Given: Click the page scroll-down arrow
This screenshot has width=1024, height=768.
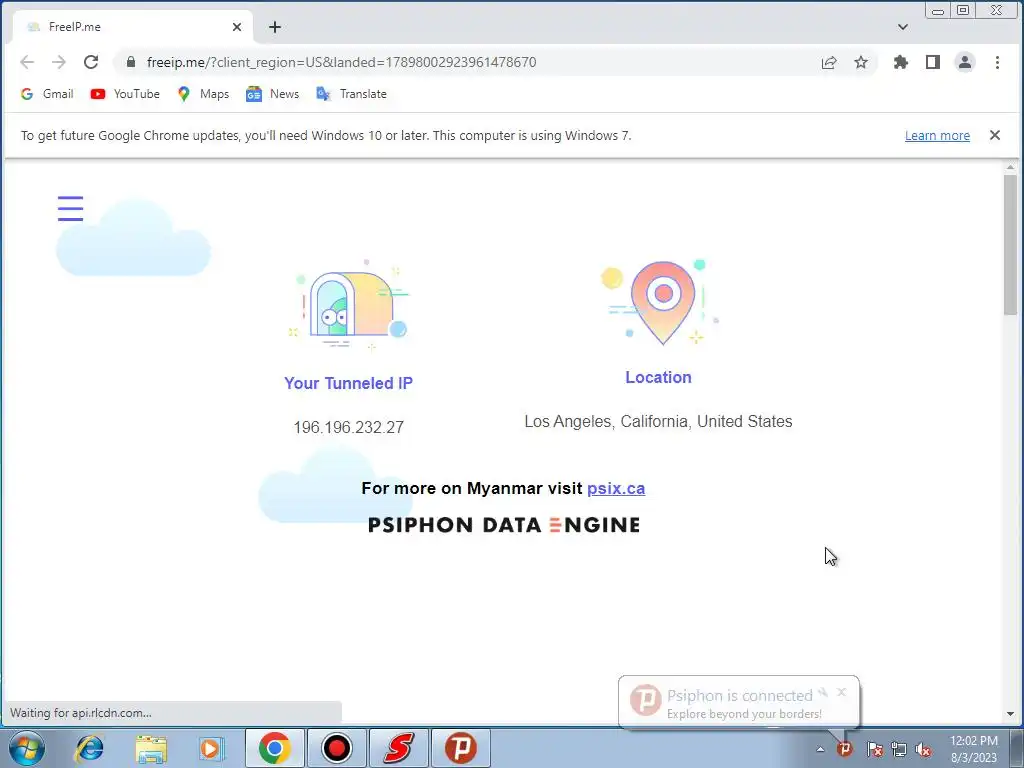Looking at the screenshot, I should click(x=1010, y=714).
